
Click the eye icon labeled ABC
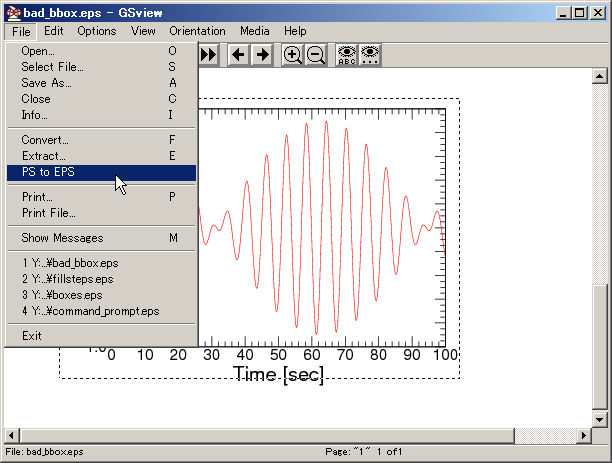(347, 55)
